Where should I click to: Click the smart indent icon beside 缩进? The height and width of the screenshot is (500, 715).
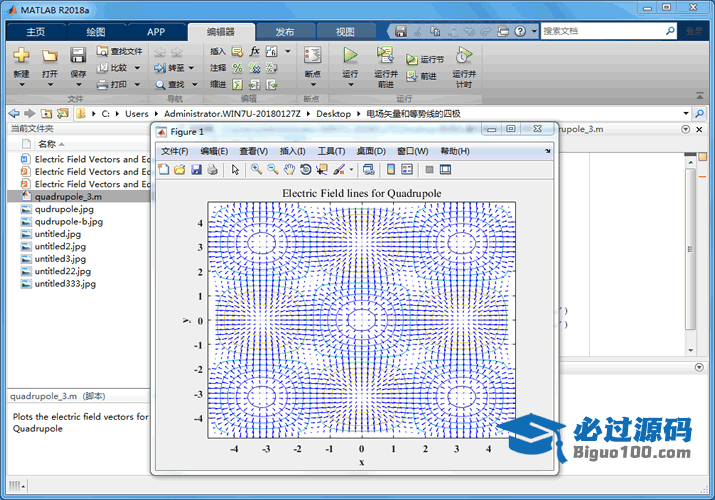click(x=237, y=84)
